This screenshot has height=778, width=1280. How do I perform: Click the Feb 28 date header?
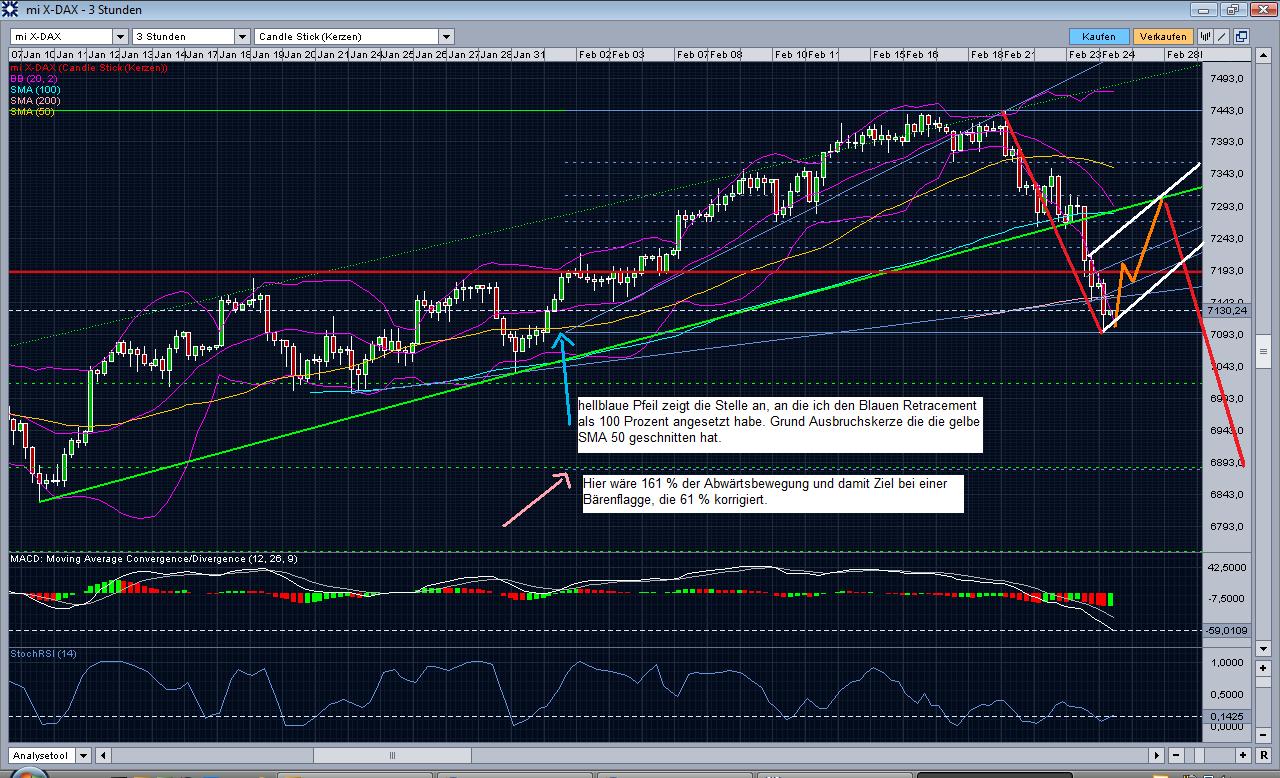tap(1183, 54)
